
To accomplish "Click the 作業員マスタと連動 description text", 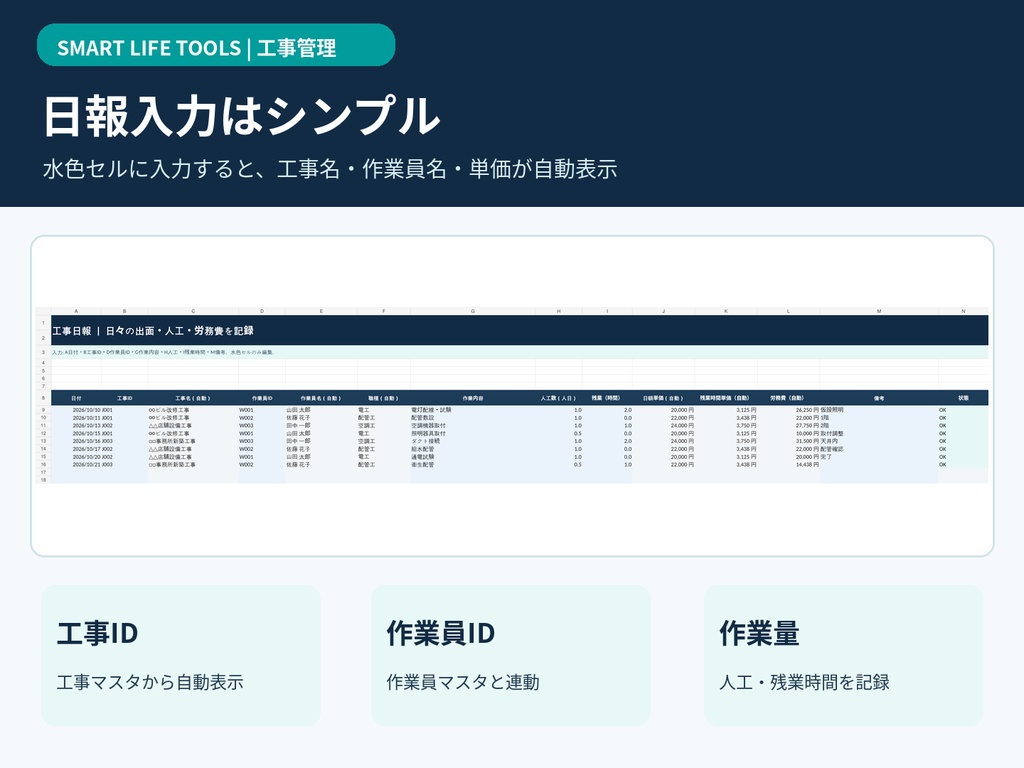I will coord(463,682).
